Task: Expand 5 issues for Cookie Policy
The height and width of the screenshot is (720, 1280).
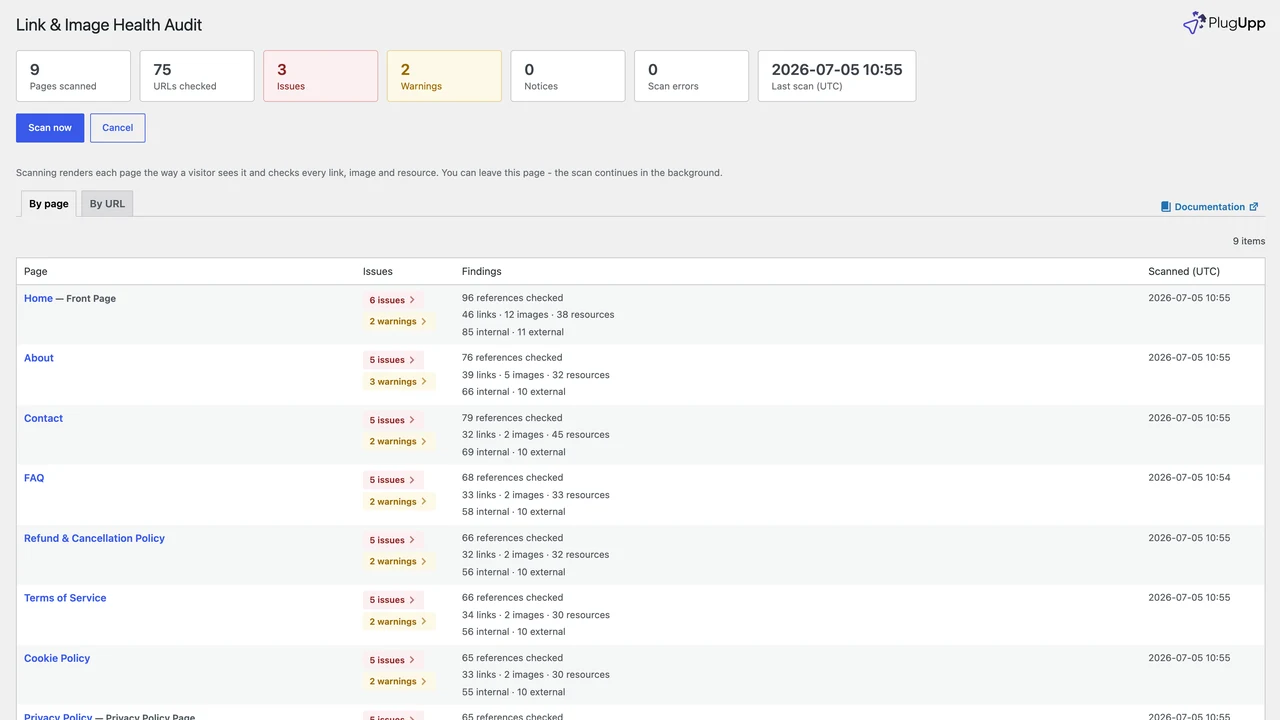Action: pyautogui.click(x=393, y=660)
